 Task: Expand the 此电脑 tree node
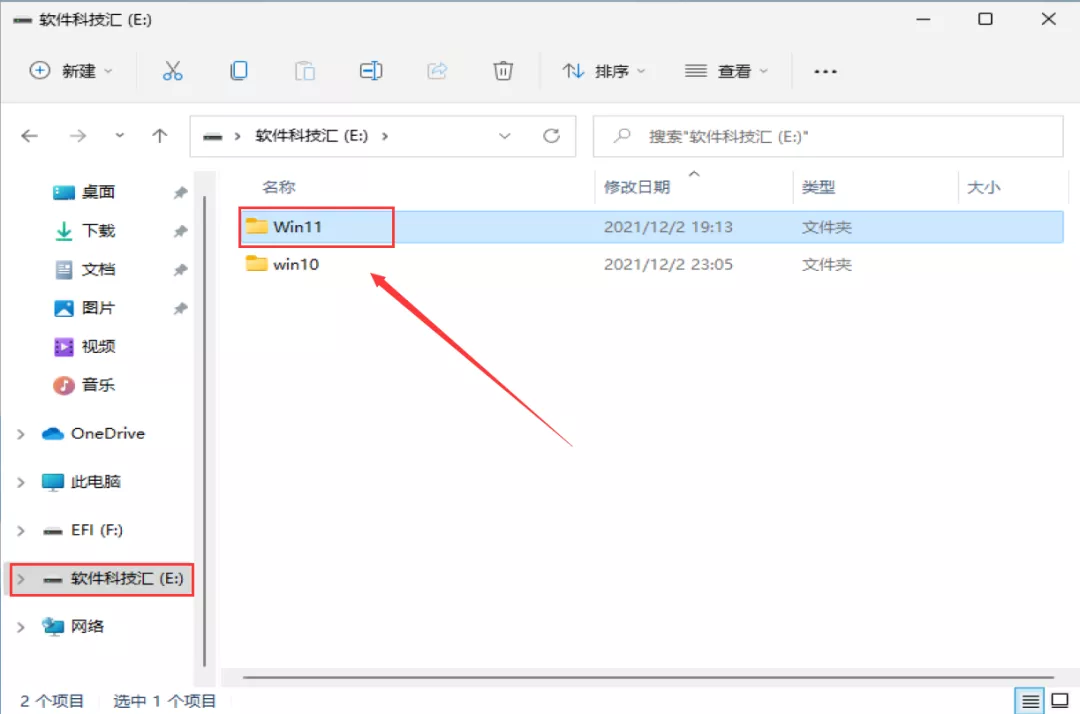point(21,482)
